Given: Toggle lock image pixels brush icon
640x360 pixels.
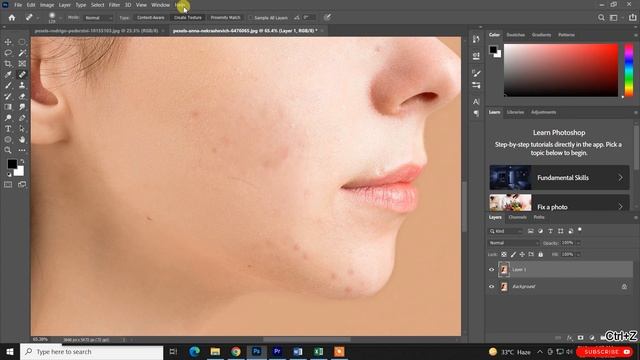Looking at the screenshot, I should click(x=513, y=254).
